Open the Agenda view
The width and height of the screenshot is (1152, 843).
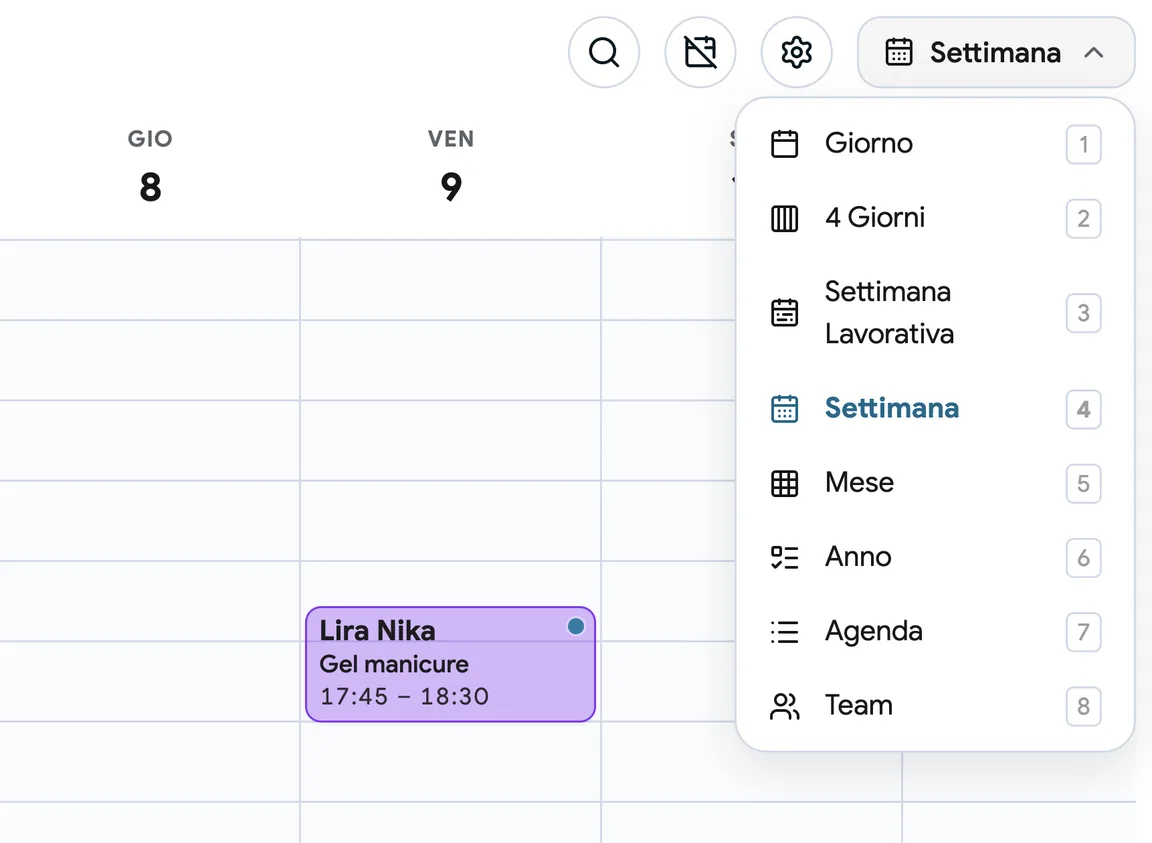pos(935,631)
